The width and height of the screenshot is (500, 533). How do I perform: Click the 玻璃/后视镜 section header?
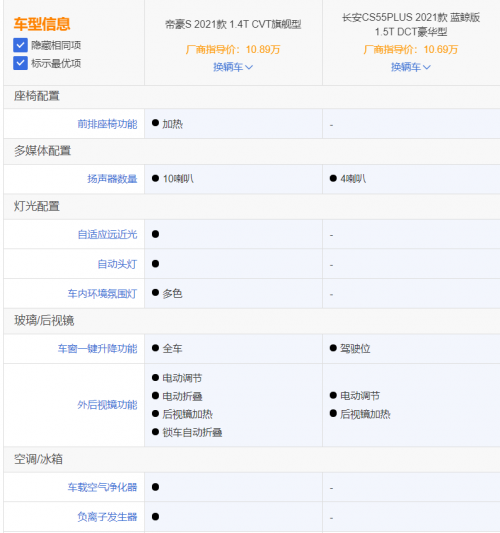44,320
